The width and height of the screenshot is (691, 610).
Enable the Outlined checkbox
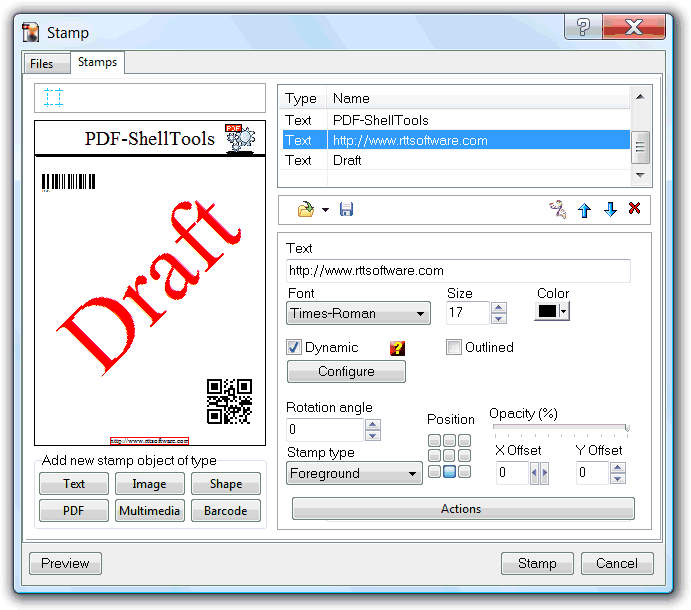[x=453, y=347]
